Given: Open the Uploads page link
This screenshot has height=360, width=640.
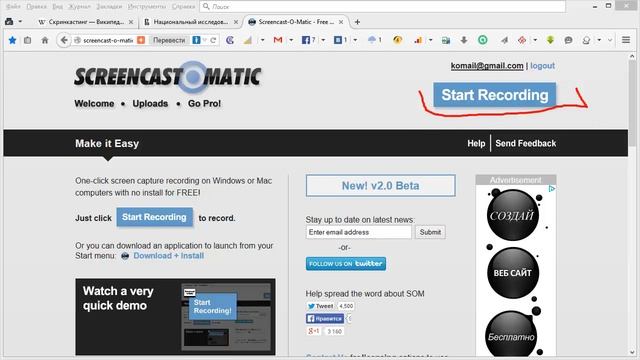Looking at the screenshot, I should 150,104.
